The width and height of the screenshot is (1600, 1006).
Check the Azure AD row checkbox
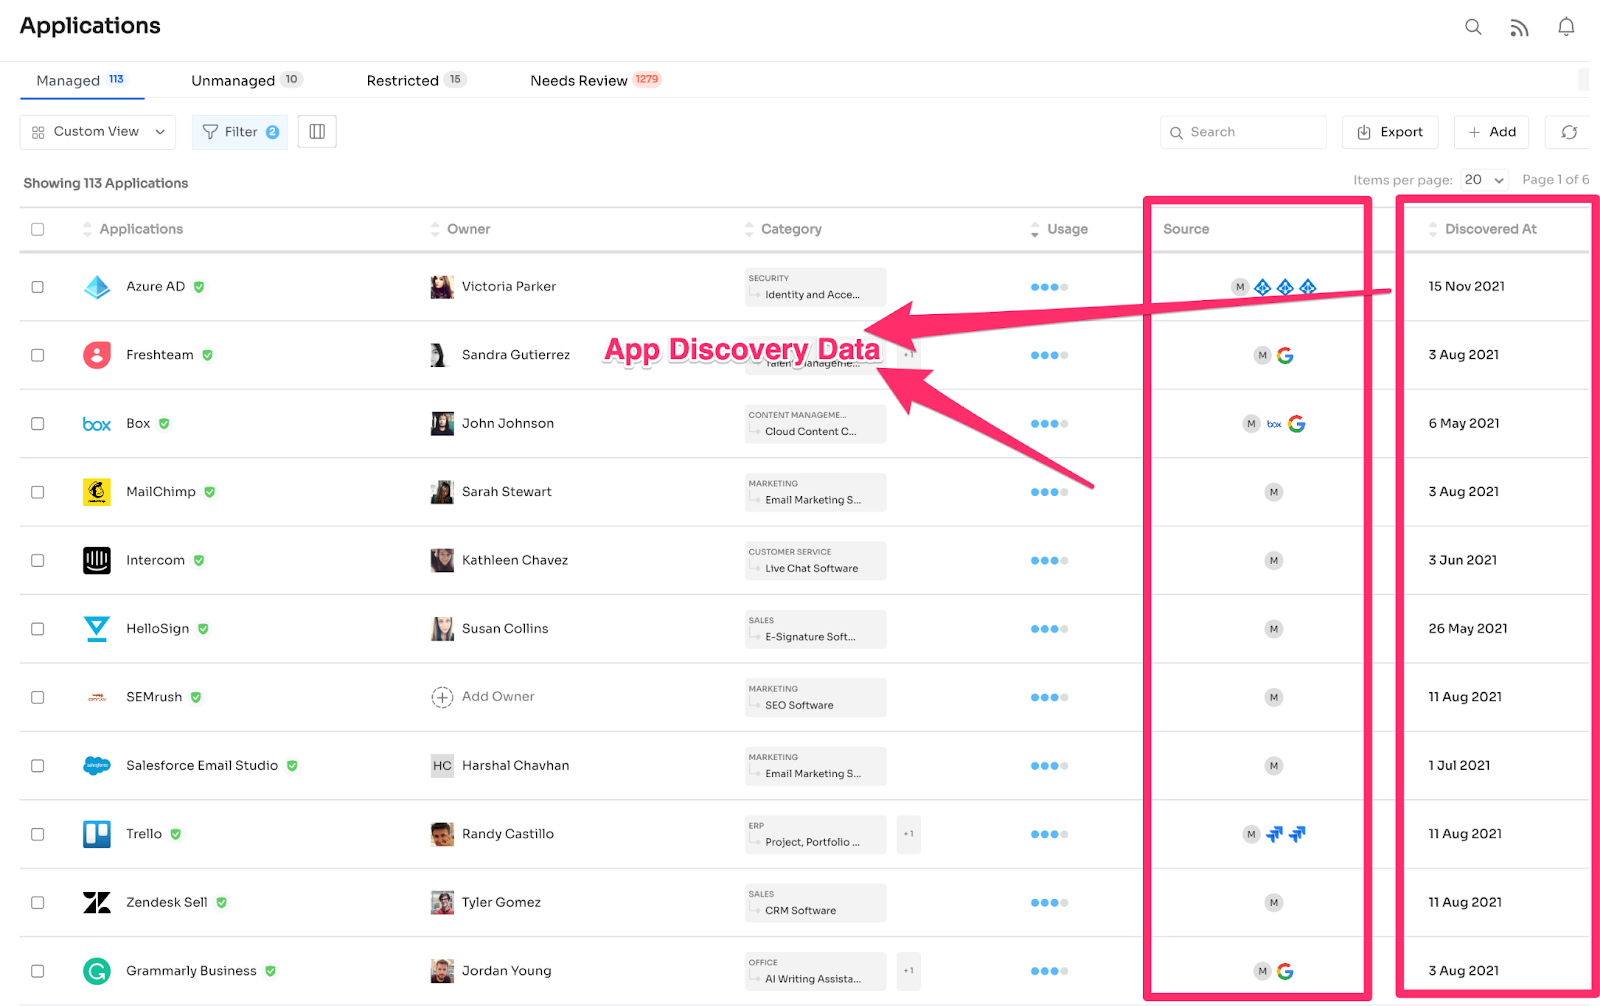[x=38, y=287]
